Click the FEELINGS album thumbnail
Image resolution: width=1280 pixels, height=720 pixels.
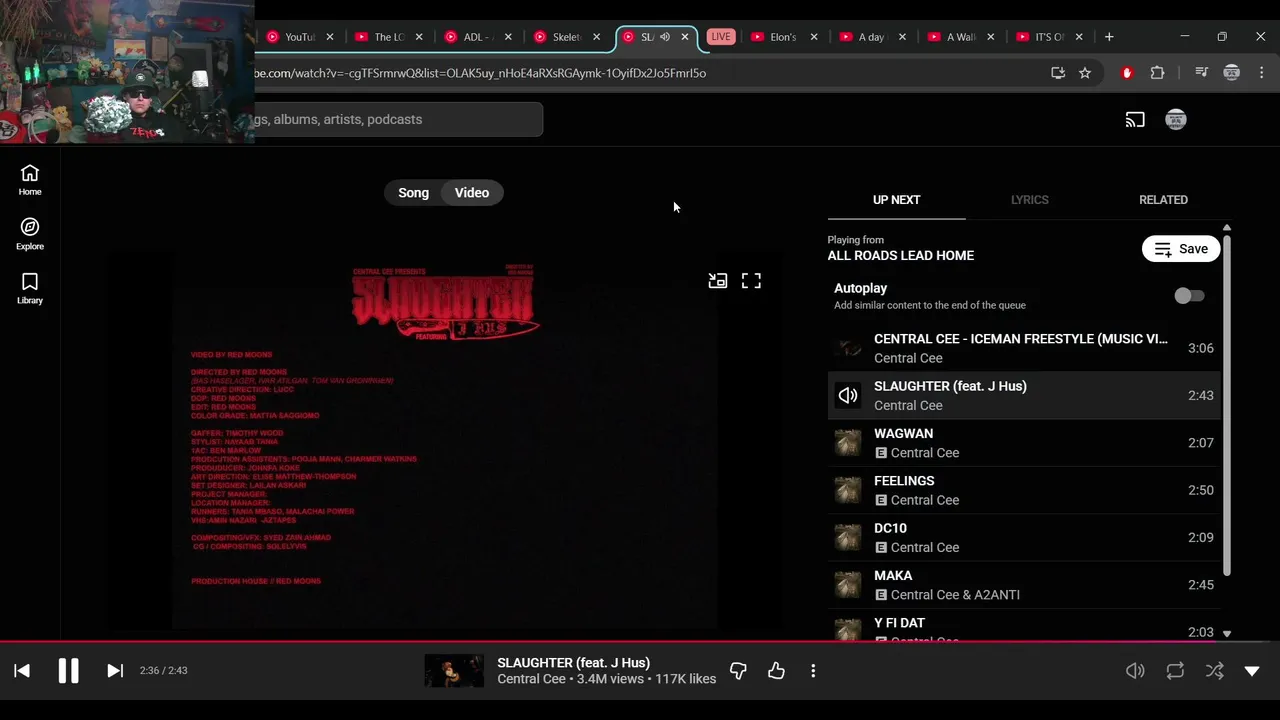[848, 490]
